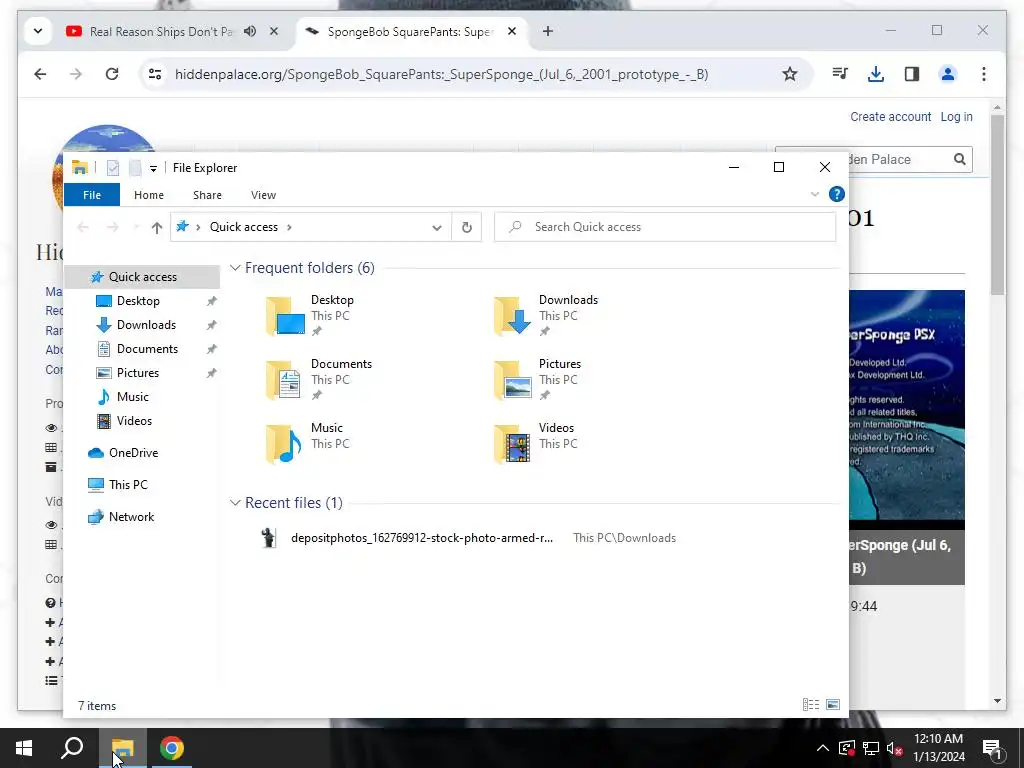
Task: Select Pictures in the navigation pane
Action: click(137, 373)
